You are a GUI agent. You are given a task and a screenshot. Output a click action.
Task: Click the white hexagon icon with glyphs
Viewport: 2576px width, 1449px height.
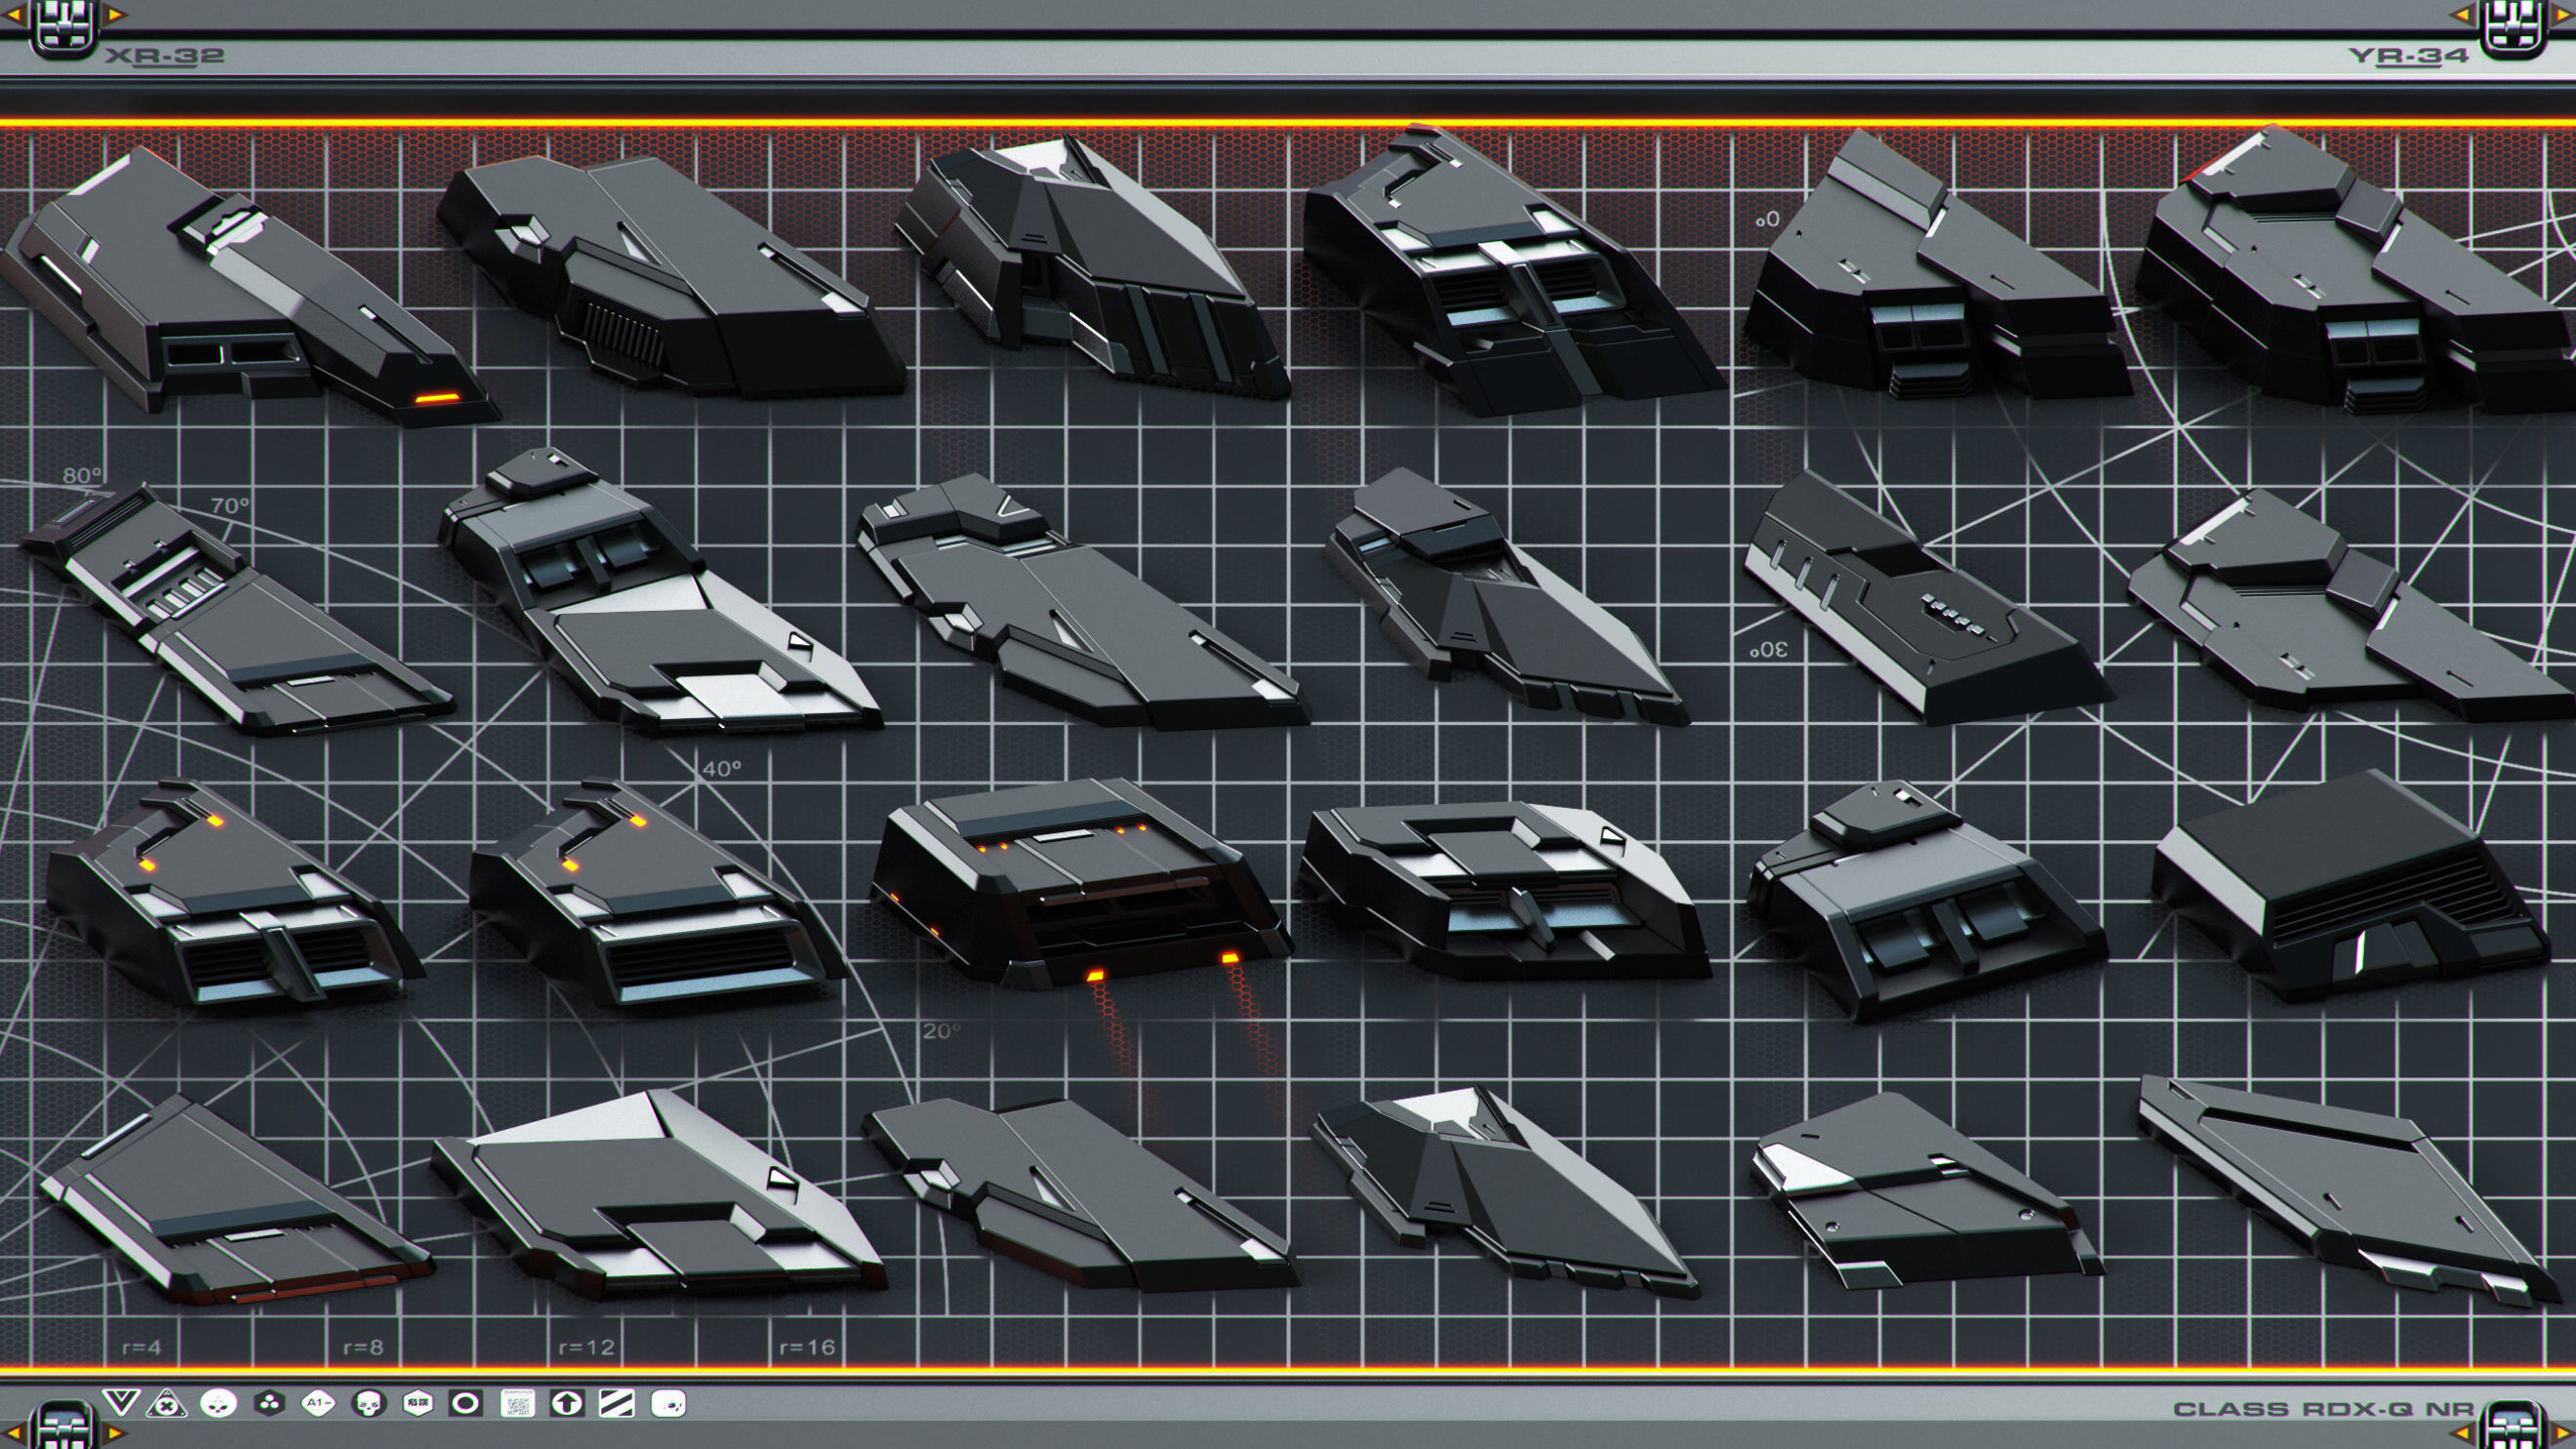tap(417, 1403)
